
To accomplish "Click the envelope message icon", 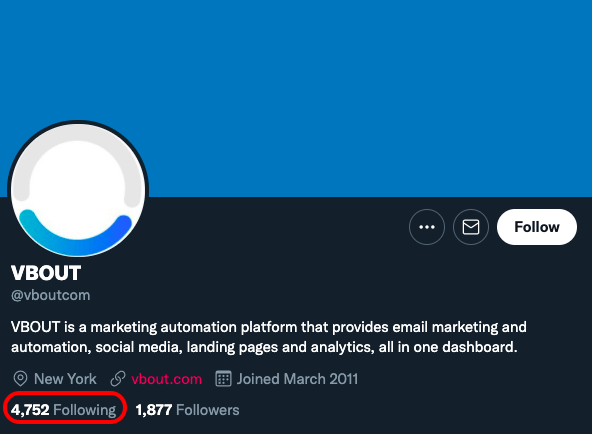I will [x=471, y=227].
